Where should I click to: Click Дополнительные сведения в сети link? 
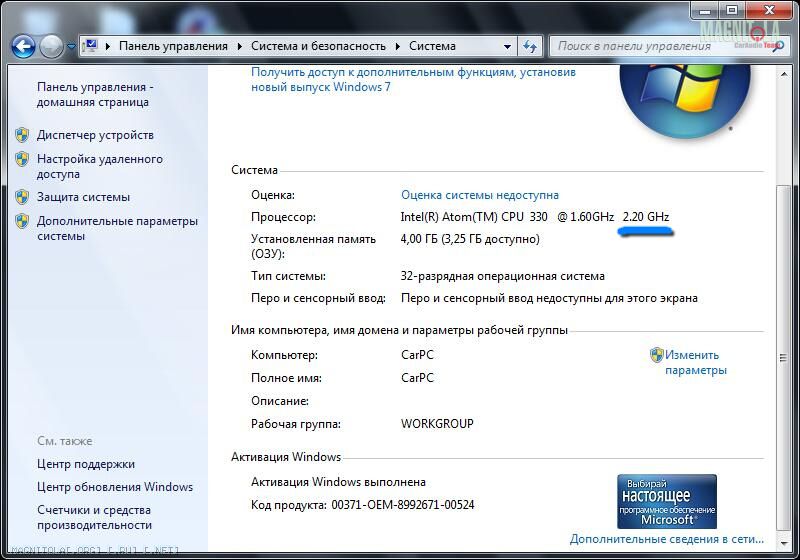[667, 539]
